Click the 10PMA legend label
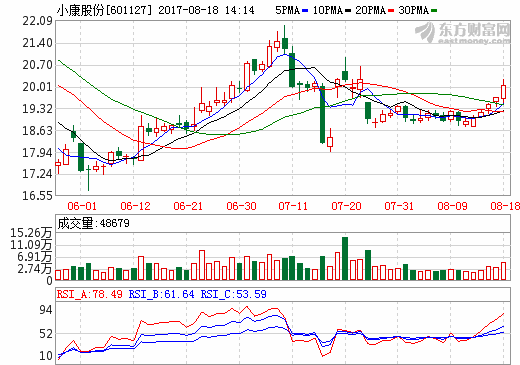 pos(328,10)
